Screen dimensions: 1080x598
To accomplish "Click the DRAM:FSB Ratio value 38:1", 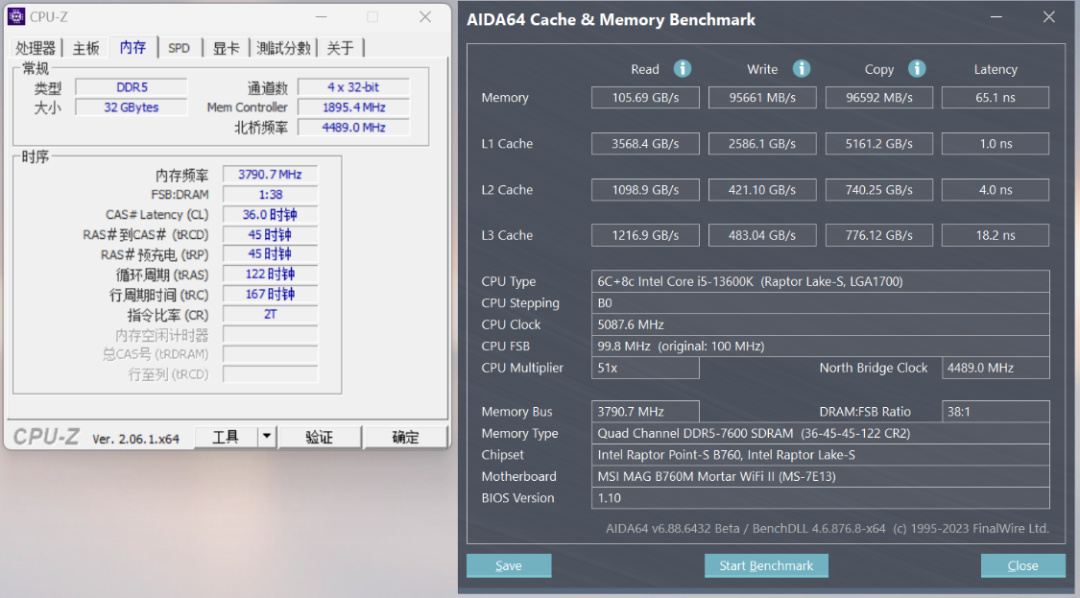I will pyautogui.click(x=995, y=411).
